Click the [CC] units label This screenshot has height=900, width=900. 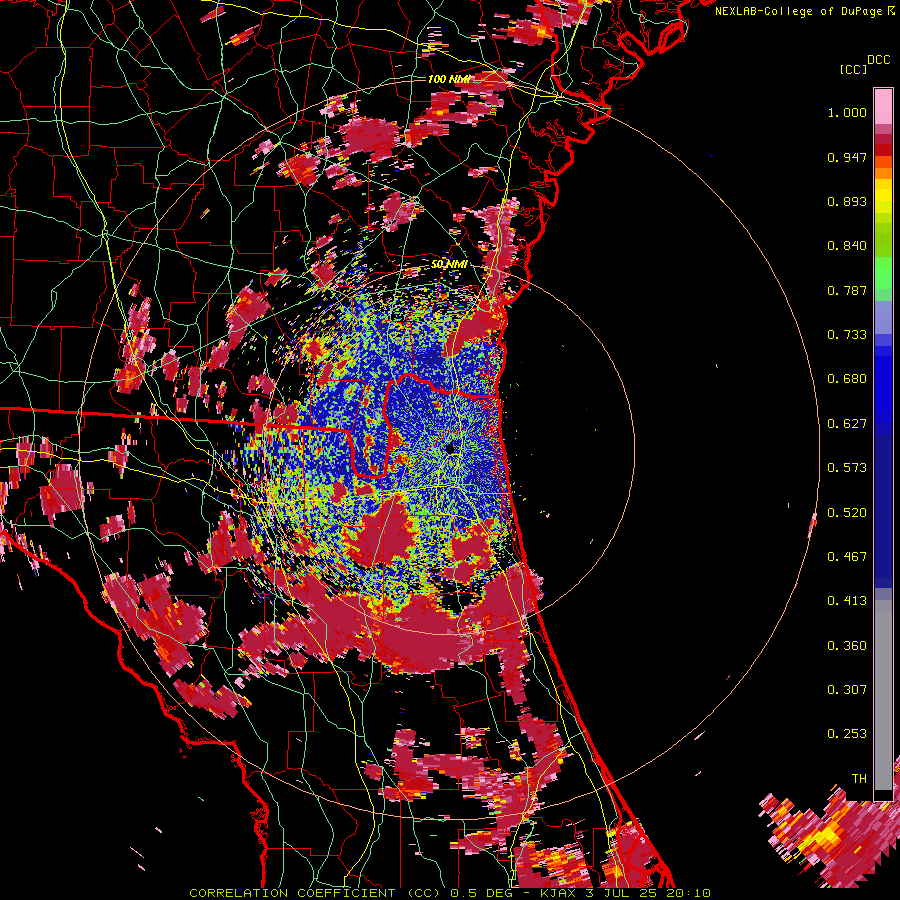853,69
